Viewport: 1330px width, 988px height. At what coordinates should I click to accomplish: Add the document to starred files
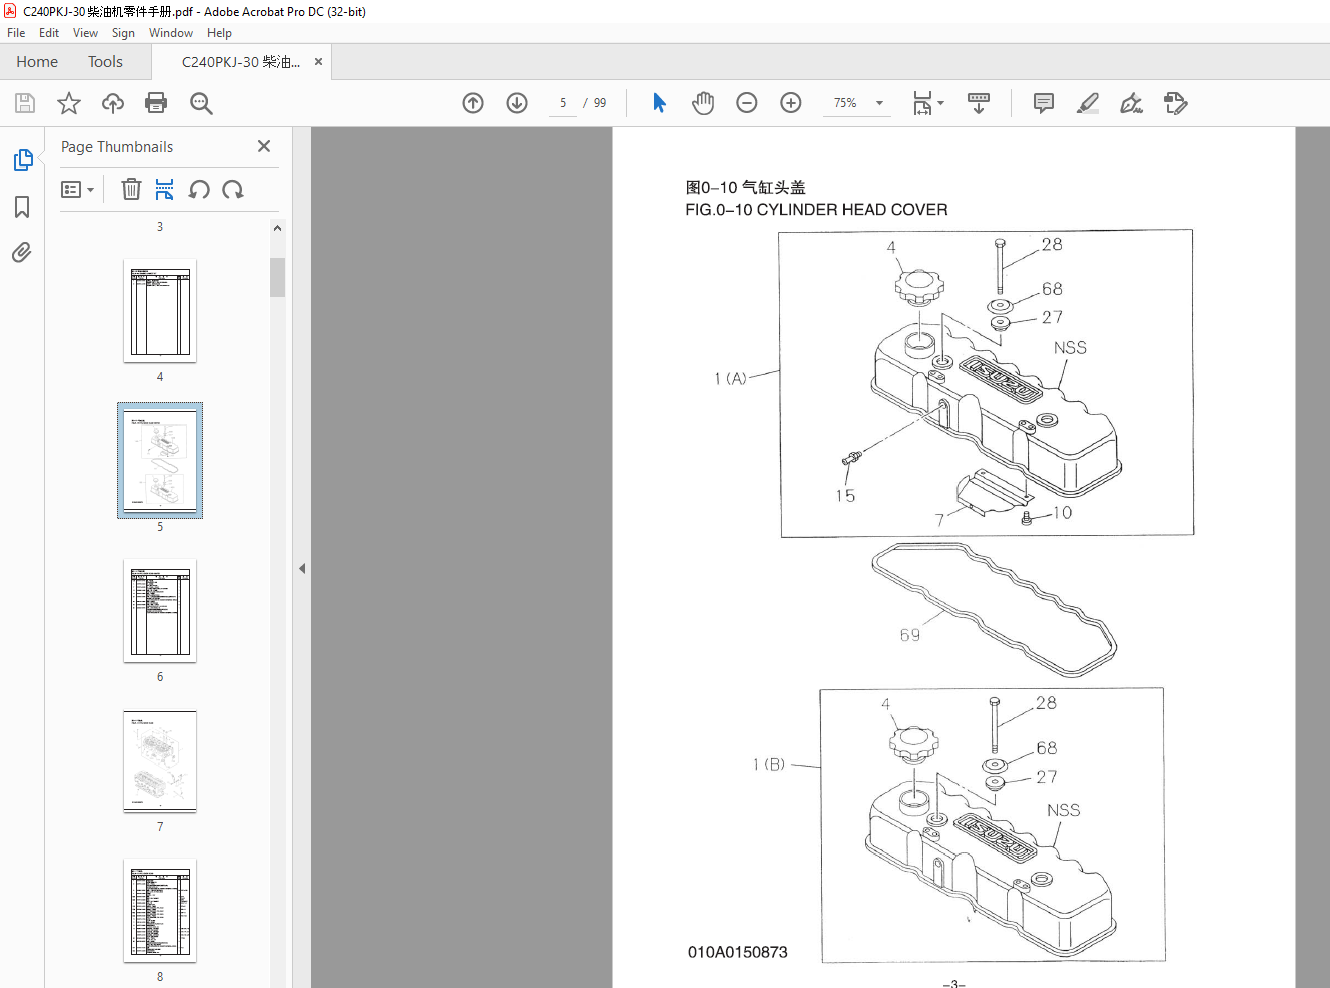click(69, 103)
